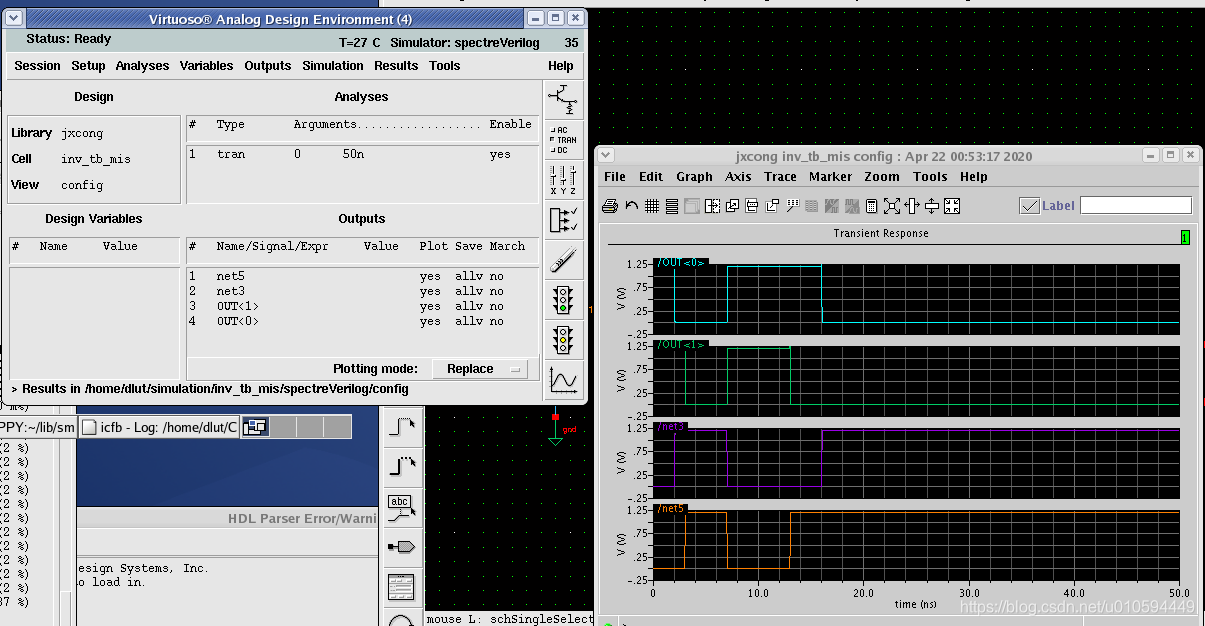Click the Undo arrow in waveform toolbar

[631, 206]
